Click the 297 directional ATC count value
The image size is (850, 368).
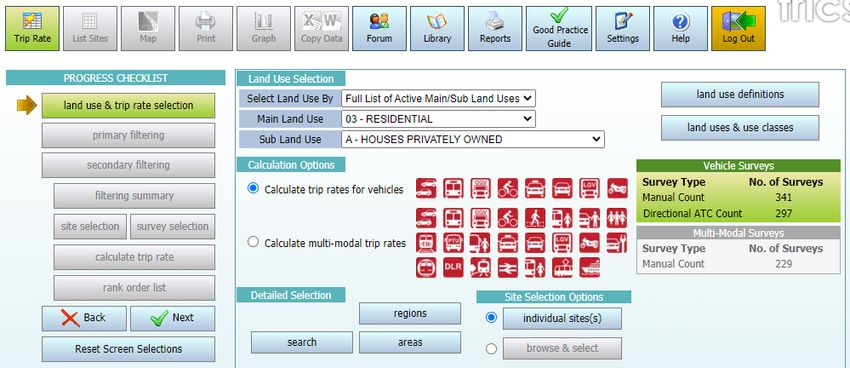[x=783, y=214]
